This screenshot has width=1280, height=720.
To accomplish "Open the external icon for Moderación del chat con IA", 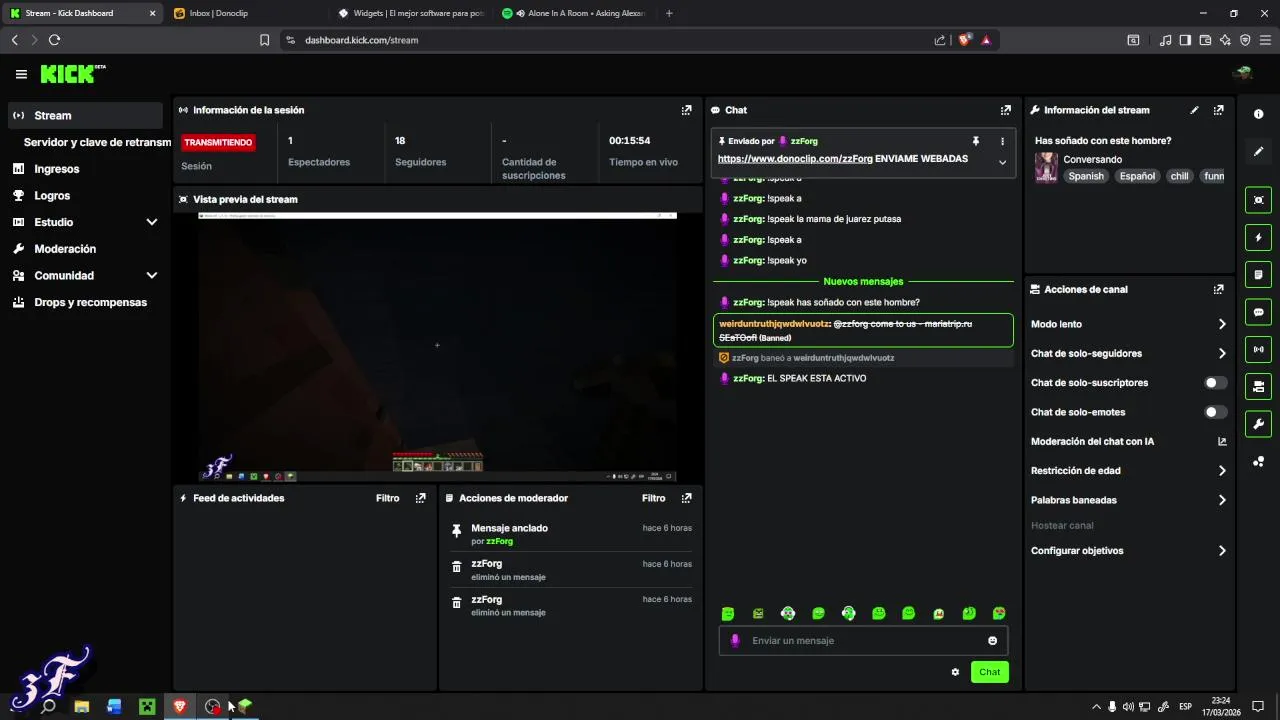I will pos(1222,441).
